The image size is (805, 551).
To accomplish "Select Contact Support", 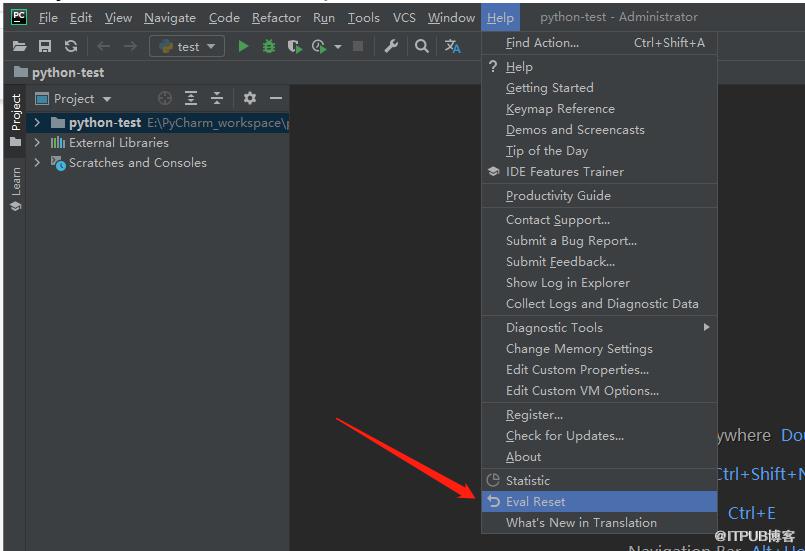I will click(599, 220).
